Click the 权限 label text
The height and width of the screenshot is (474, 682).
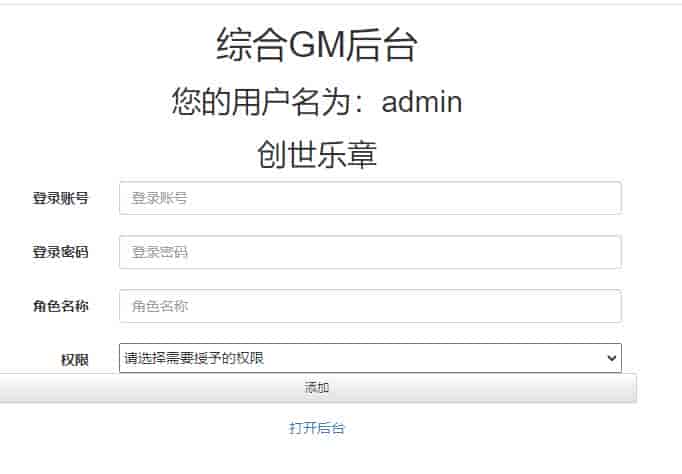click(75, 360)
